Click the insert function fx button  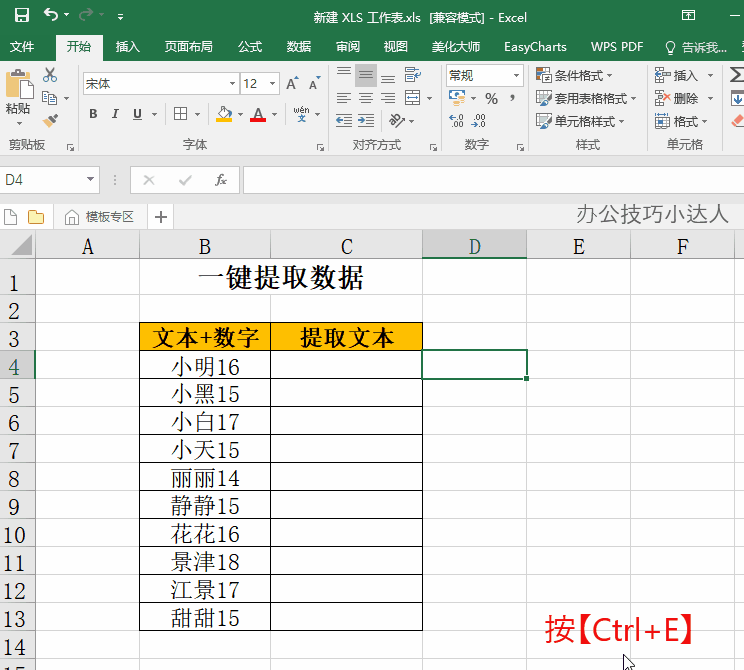click(x=221, y=180)
